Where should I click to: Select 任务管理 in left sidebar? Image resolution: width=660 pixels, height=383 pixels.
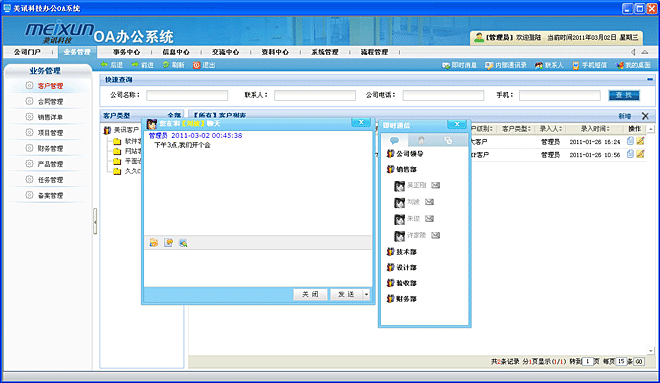point(50,180)
